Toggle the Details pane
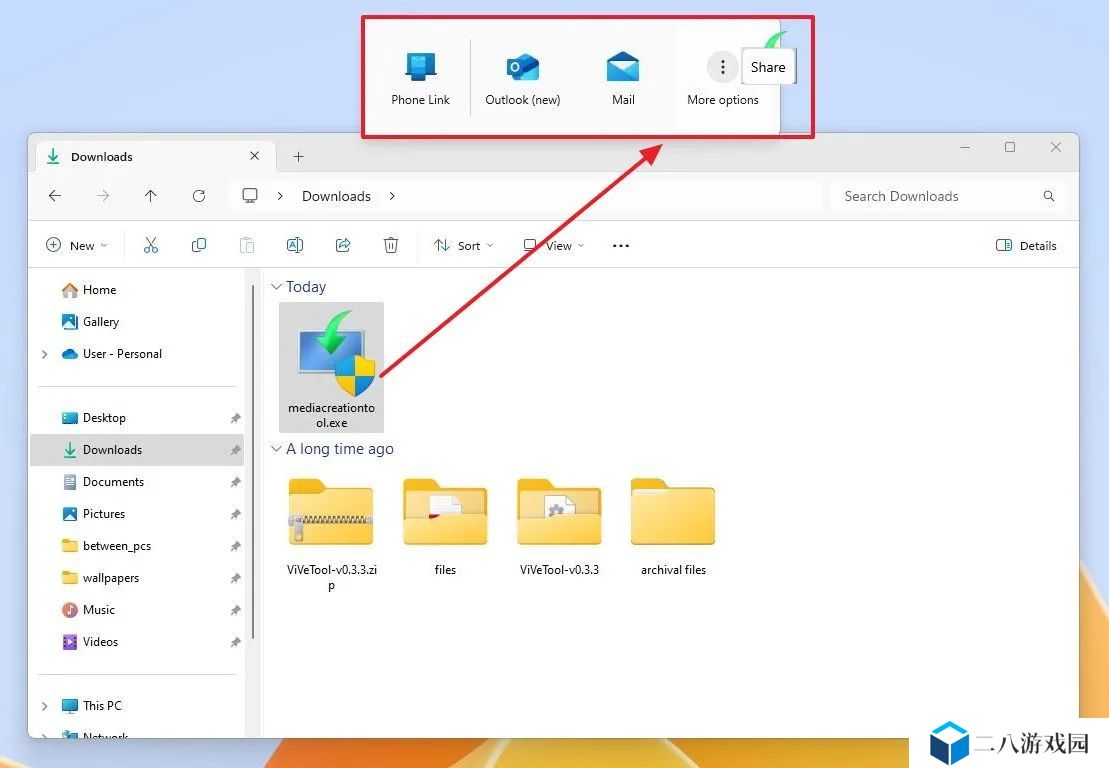 click(x=1026, y=245)
